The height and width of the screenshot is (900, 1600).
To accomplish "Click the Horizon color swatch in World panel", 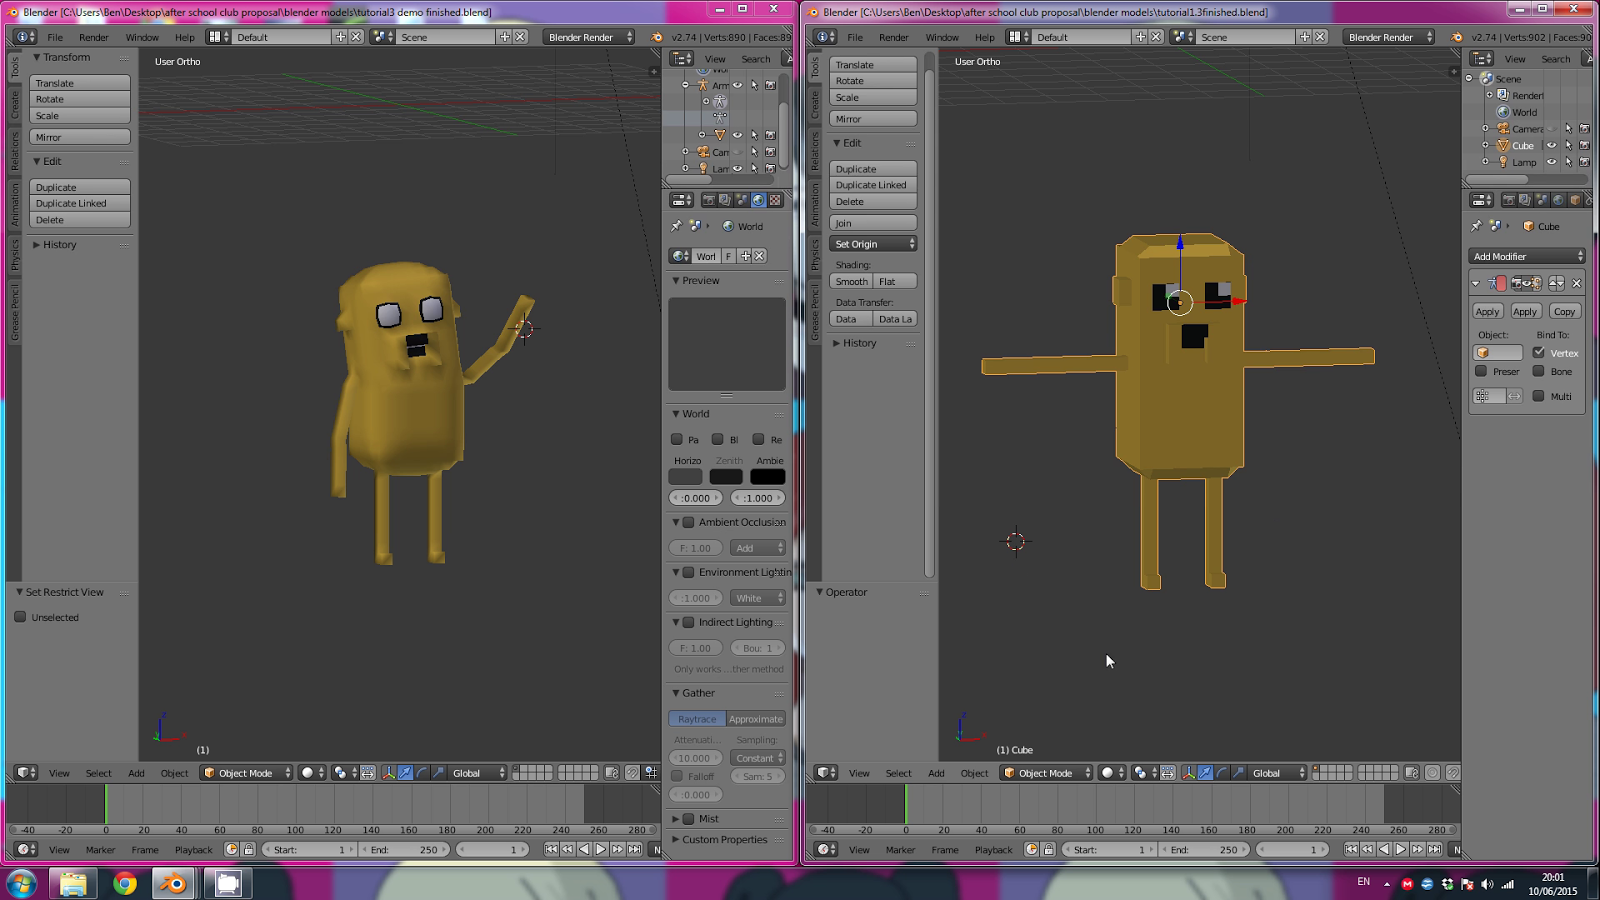I will 686,476.
